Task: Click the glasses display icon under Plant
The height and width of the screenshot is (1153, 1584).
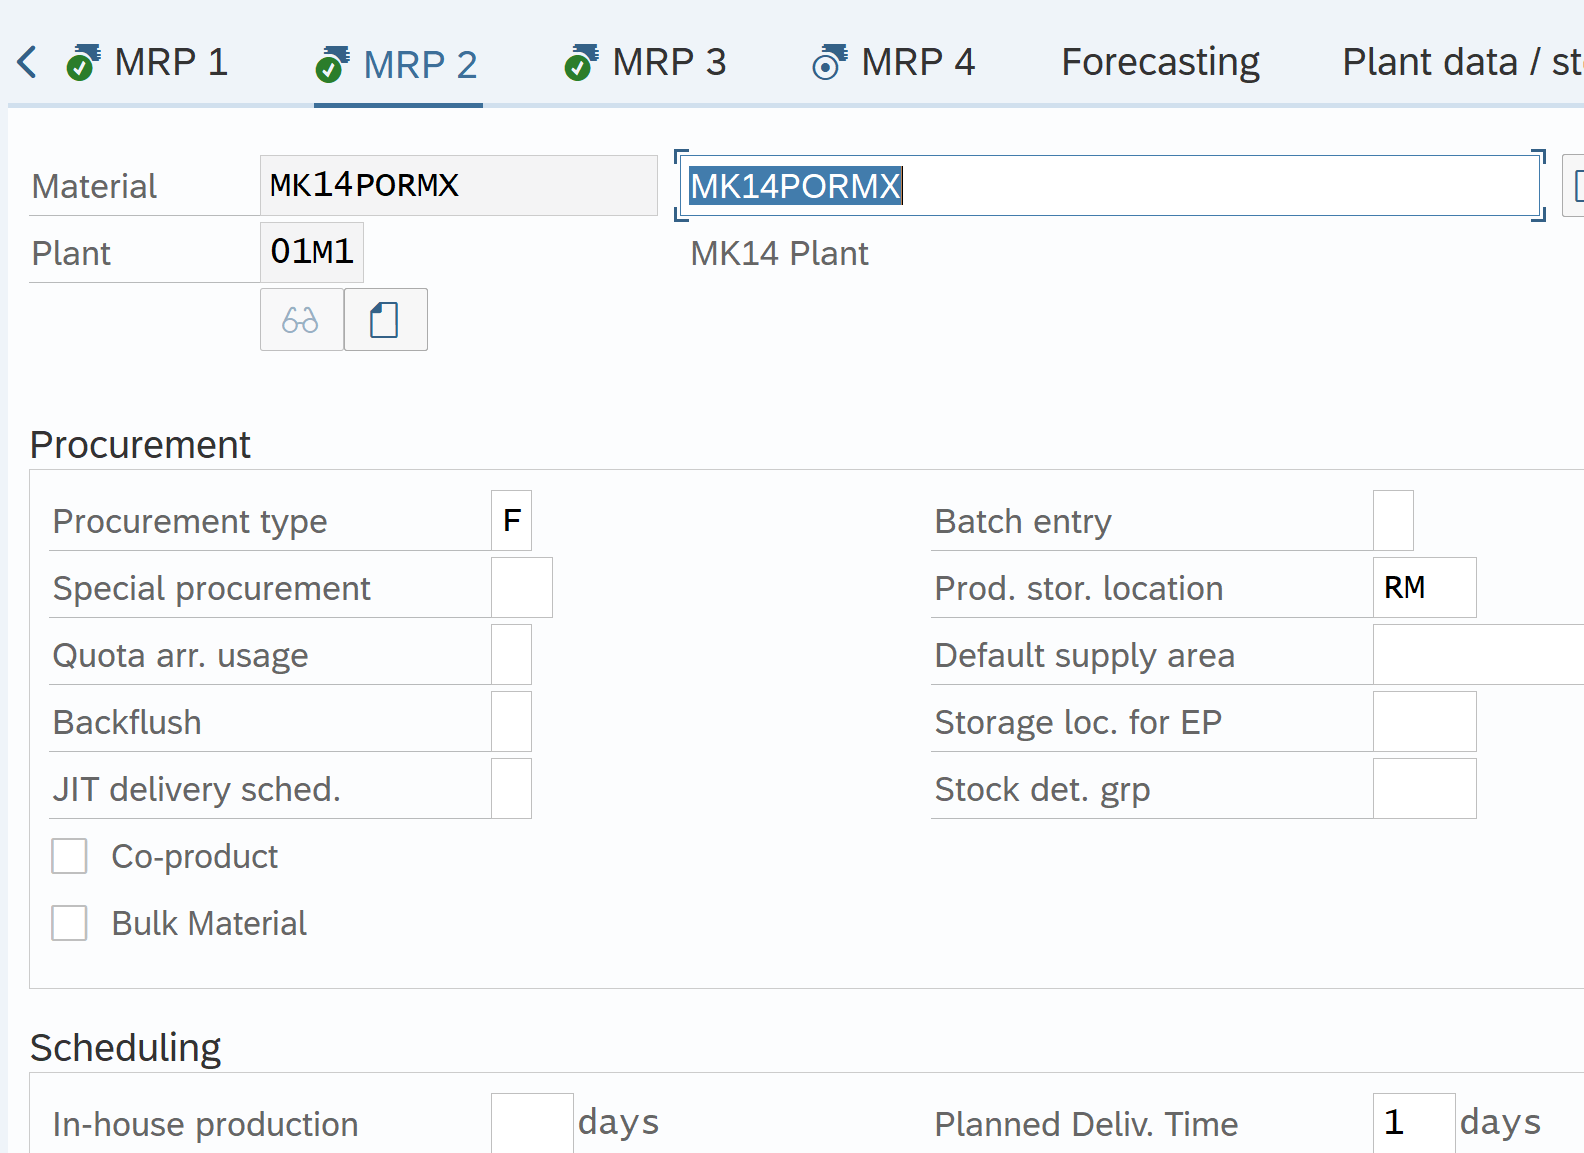Action: click(x=301, y=320)
